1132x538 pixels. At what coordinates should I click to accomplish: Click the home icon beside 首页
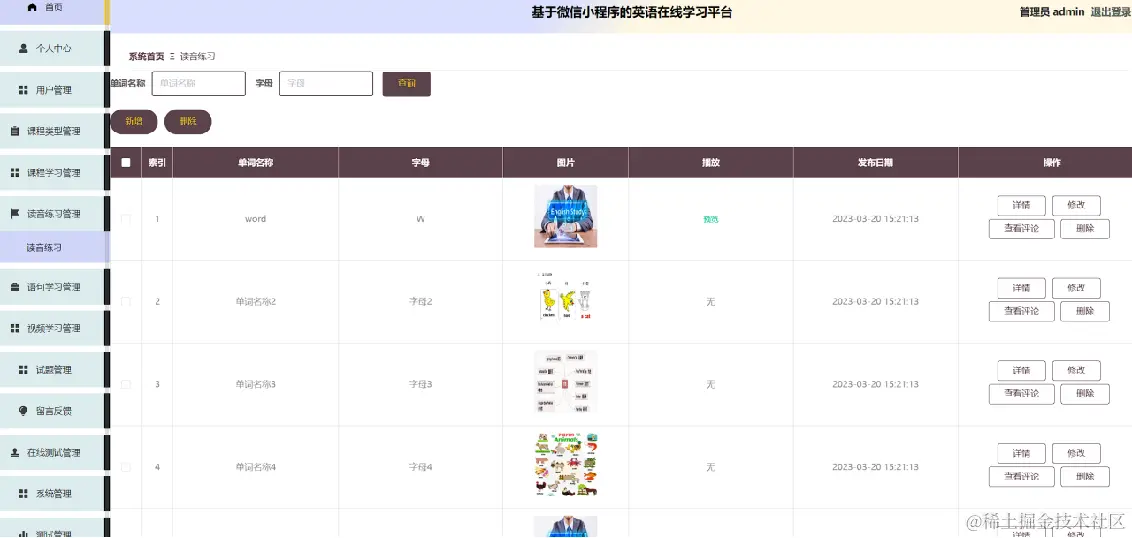coord(31,7)
